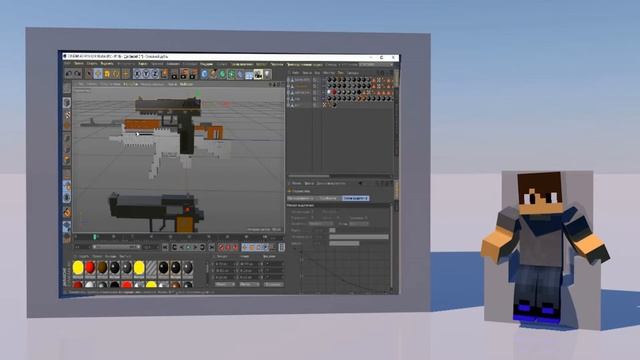Screen dimensions: 640x360
Task: Open the first dropdown below coordinate fields
Action: [x=224, y=284]
